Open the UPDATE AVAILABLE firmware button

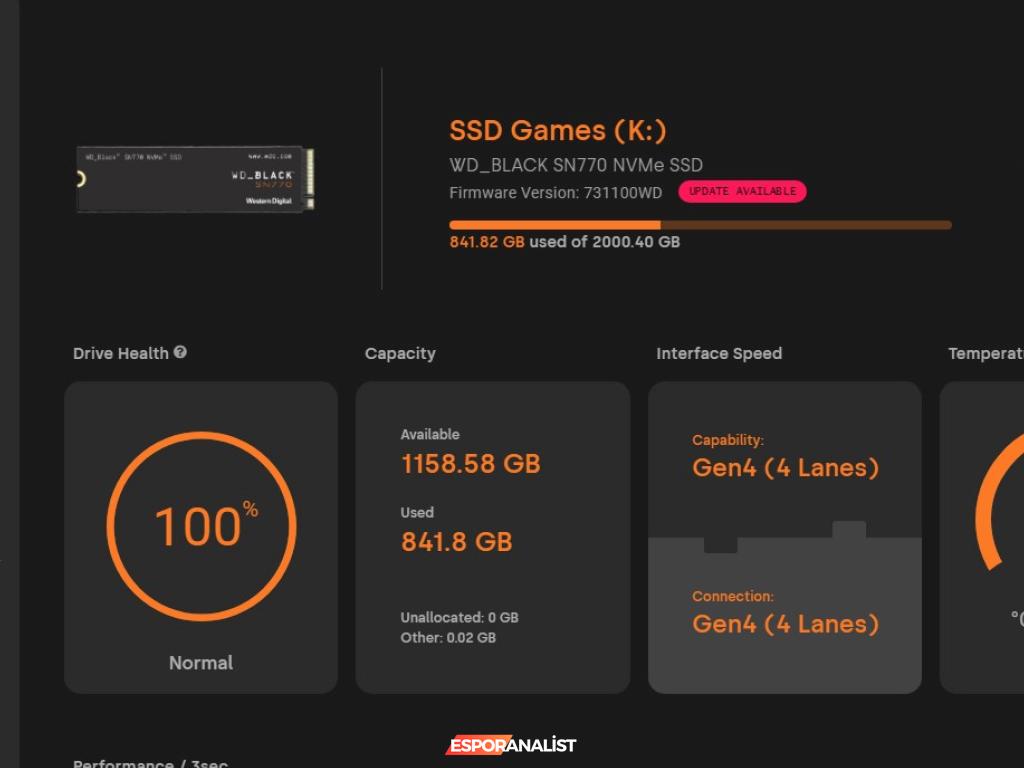[742, 192]
